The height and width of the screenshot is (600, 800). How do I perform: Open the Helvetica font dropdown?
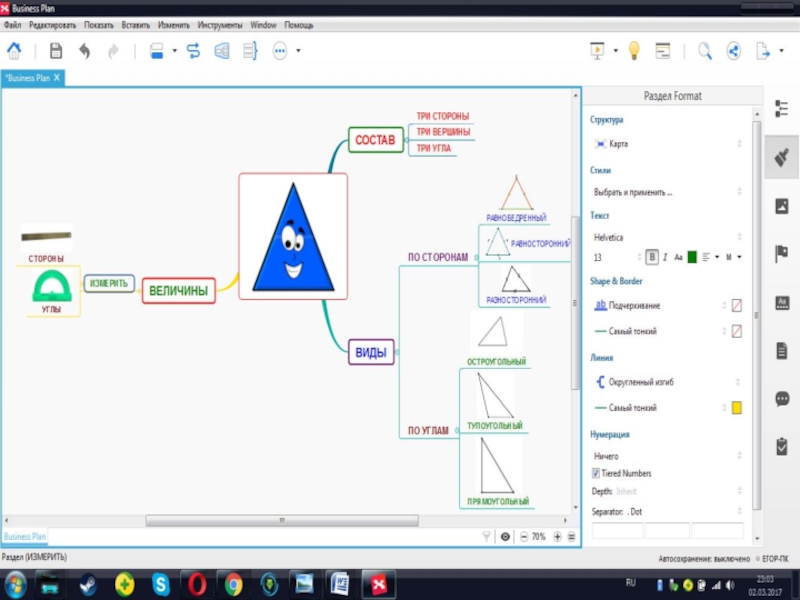[667, 237]
